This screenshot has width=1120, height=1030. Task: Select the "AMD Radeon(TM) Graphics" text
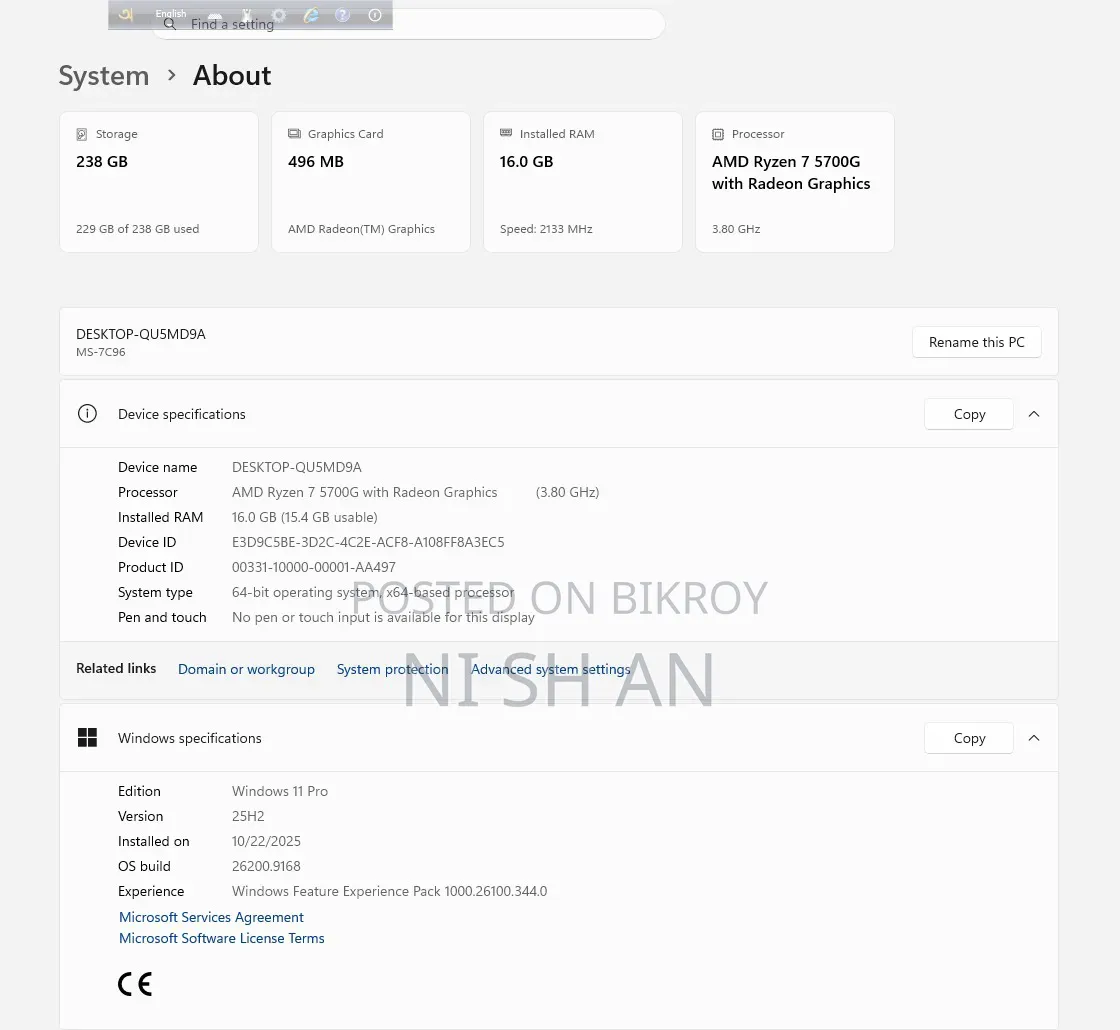pyautogui.click(x=361, y=229)
